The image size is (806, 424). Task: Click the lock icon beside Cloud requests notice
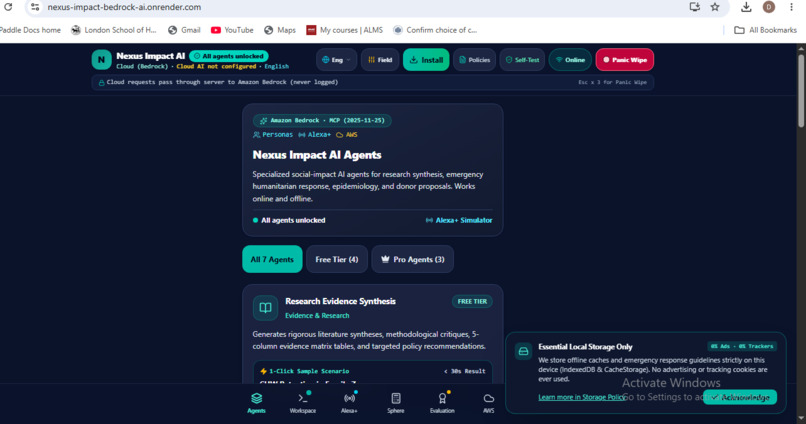101,82
